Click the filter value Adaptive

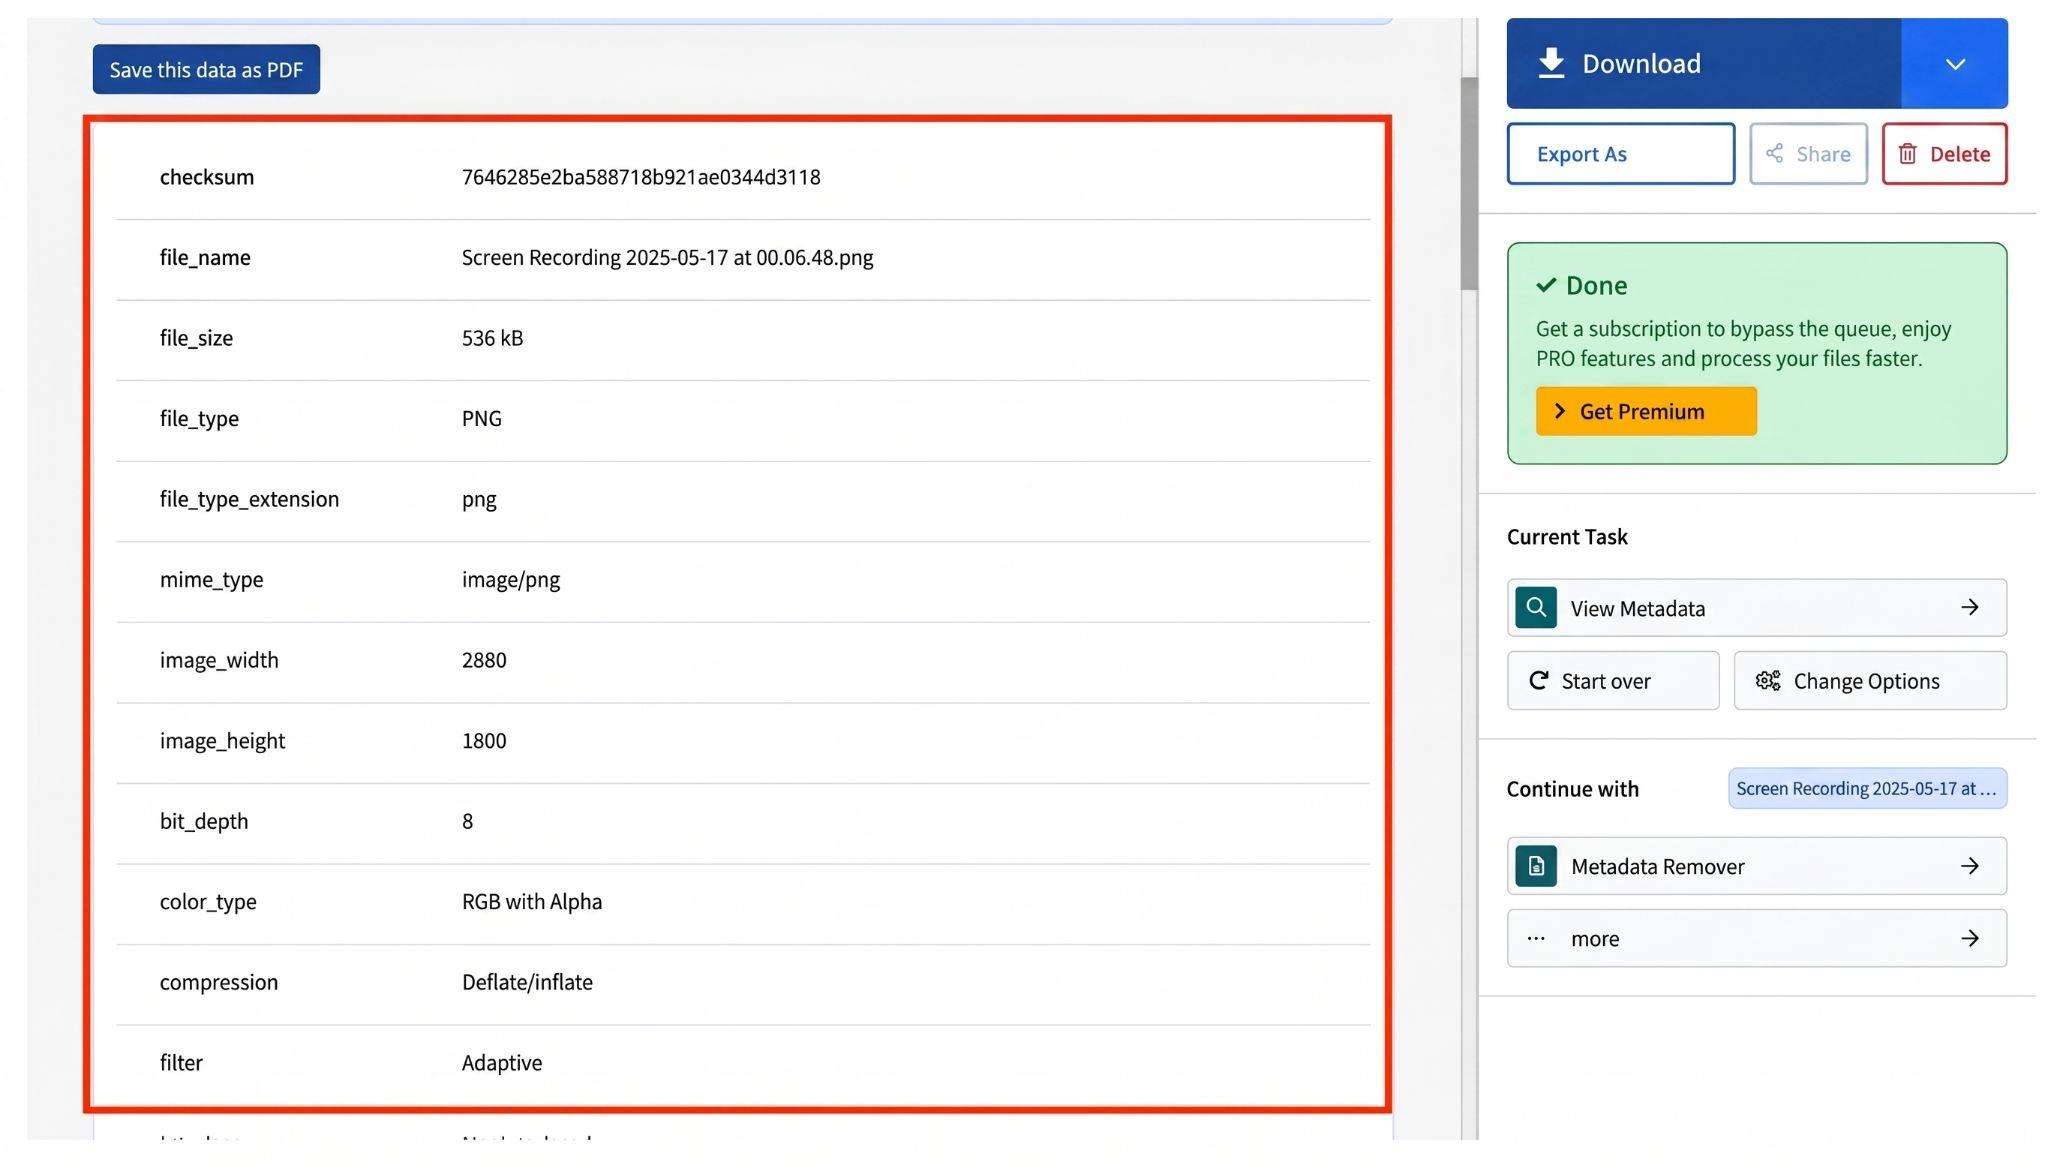(502, 1063)
